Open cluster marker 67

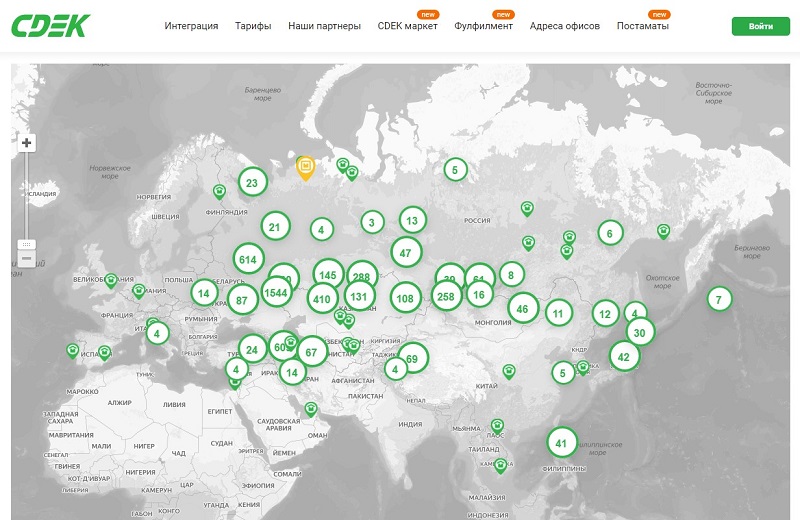click(x=311, y=352)
